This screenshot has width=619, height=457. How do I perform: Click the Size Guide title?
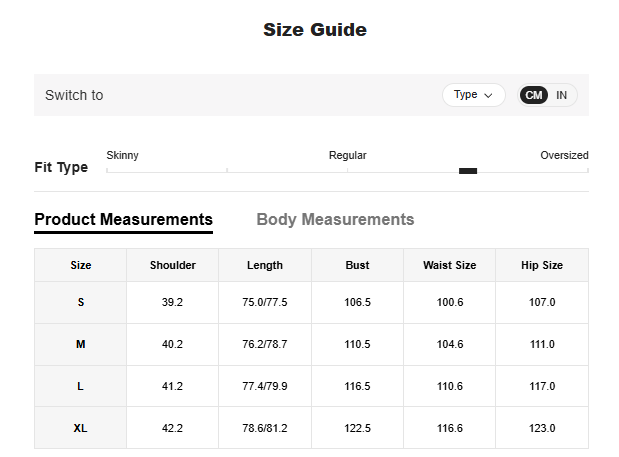pyautogui.click(x=315, y=30)
